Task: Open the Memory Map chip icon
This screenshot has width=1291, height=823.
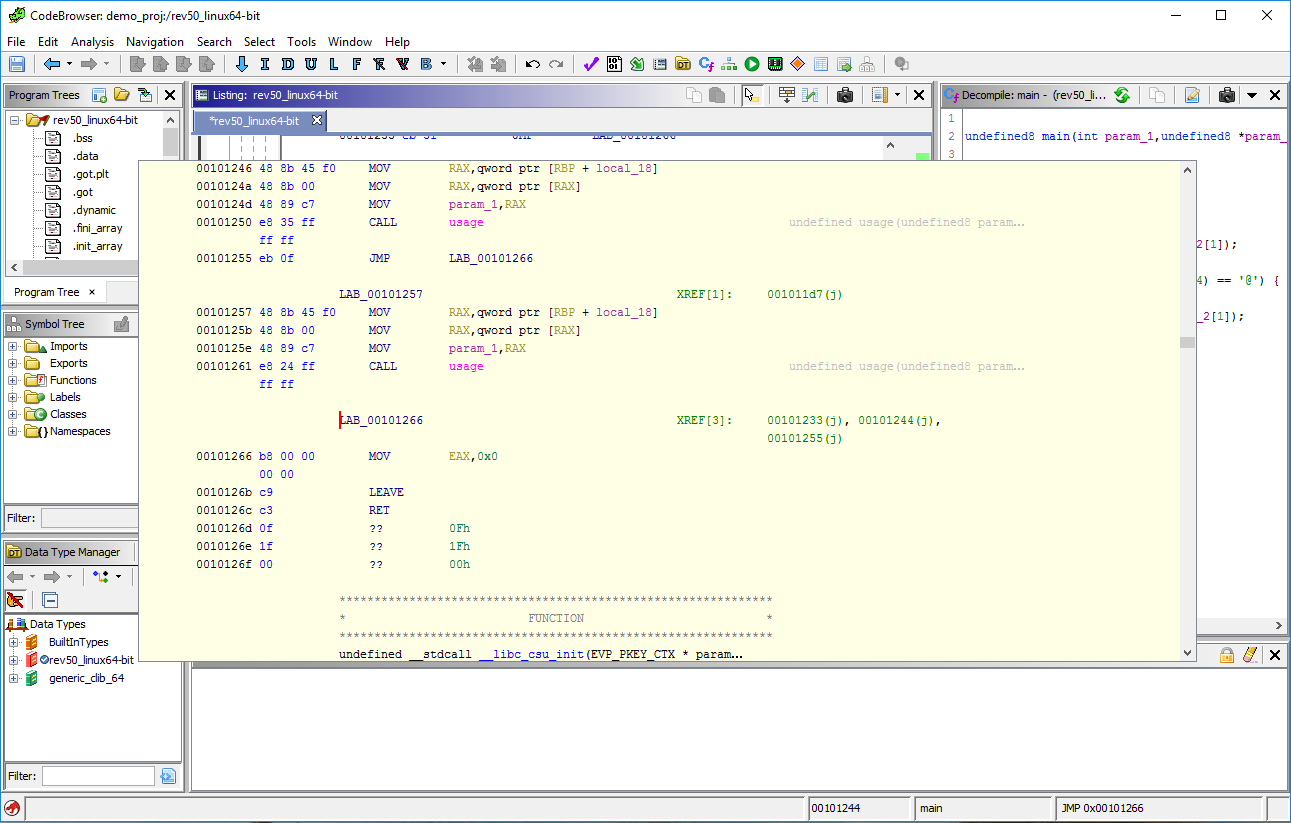Action: point(775,64)
